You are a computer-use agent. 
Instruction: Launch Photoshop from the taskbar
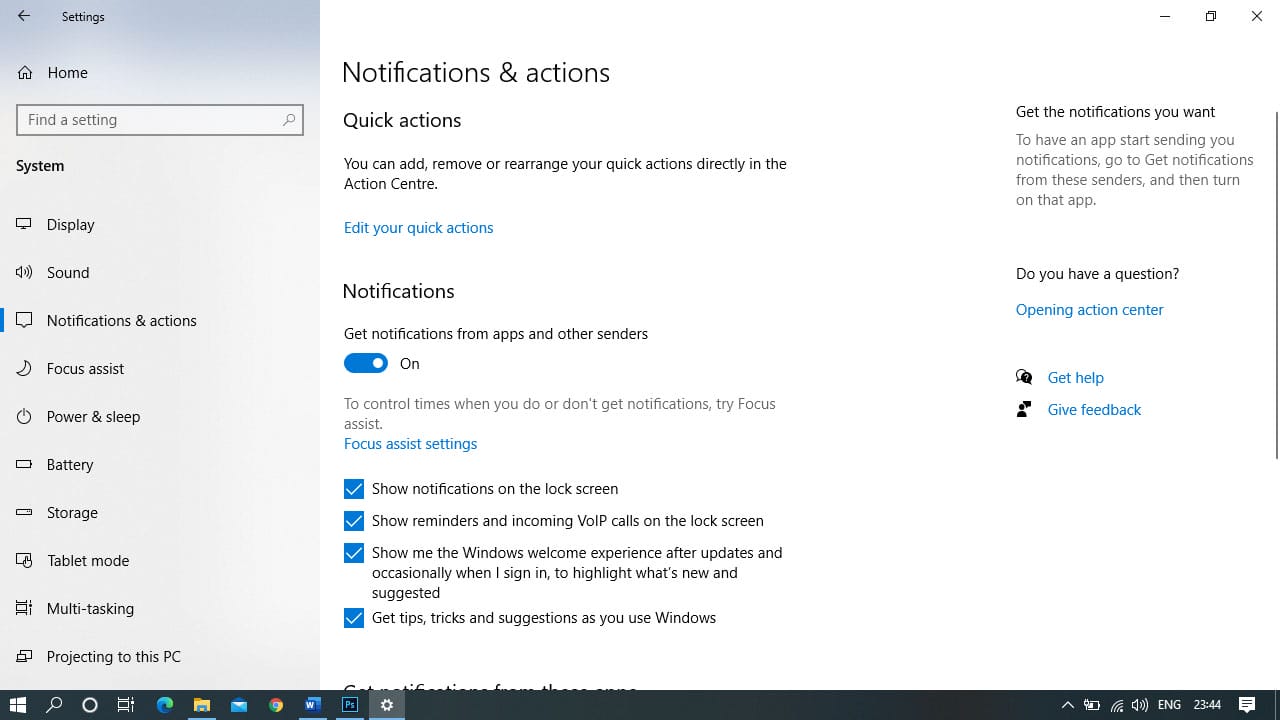click(350, 705)
